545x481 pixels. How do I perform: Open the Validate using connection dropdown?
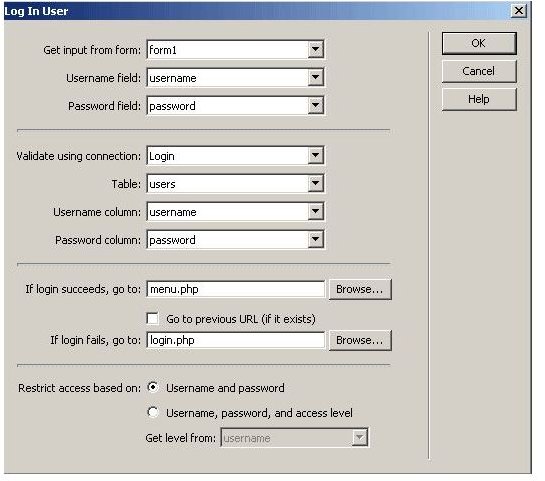click(x=236, y=156)
